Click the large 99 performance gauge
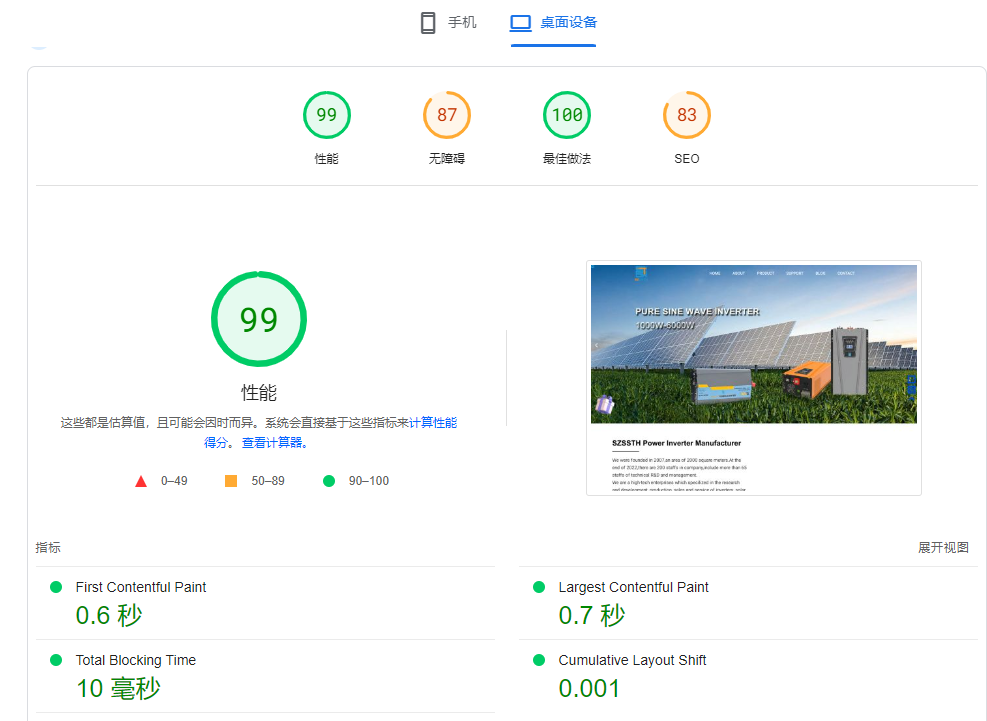 (258, 318)
